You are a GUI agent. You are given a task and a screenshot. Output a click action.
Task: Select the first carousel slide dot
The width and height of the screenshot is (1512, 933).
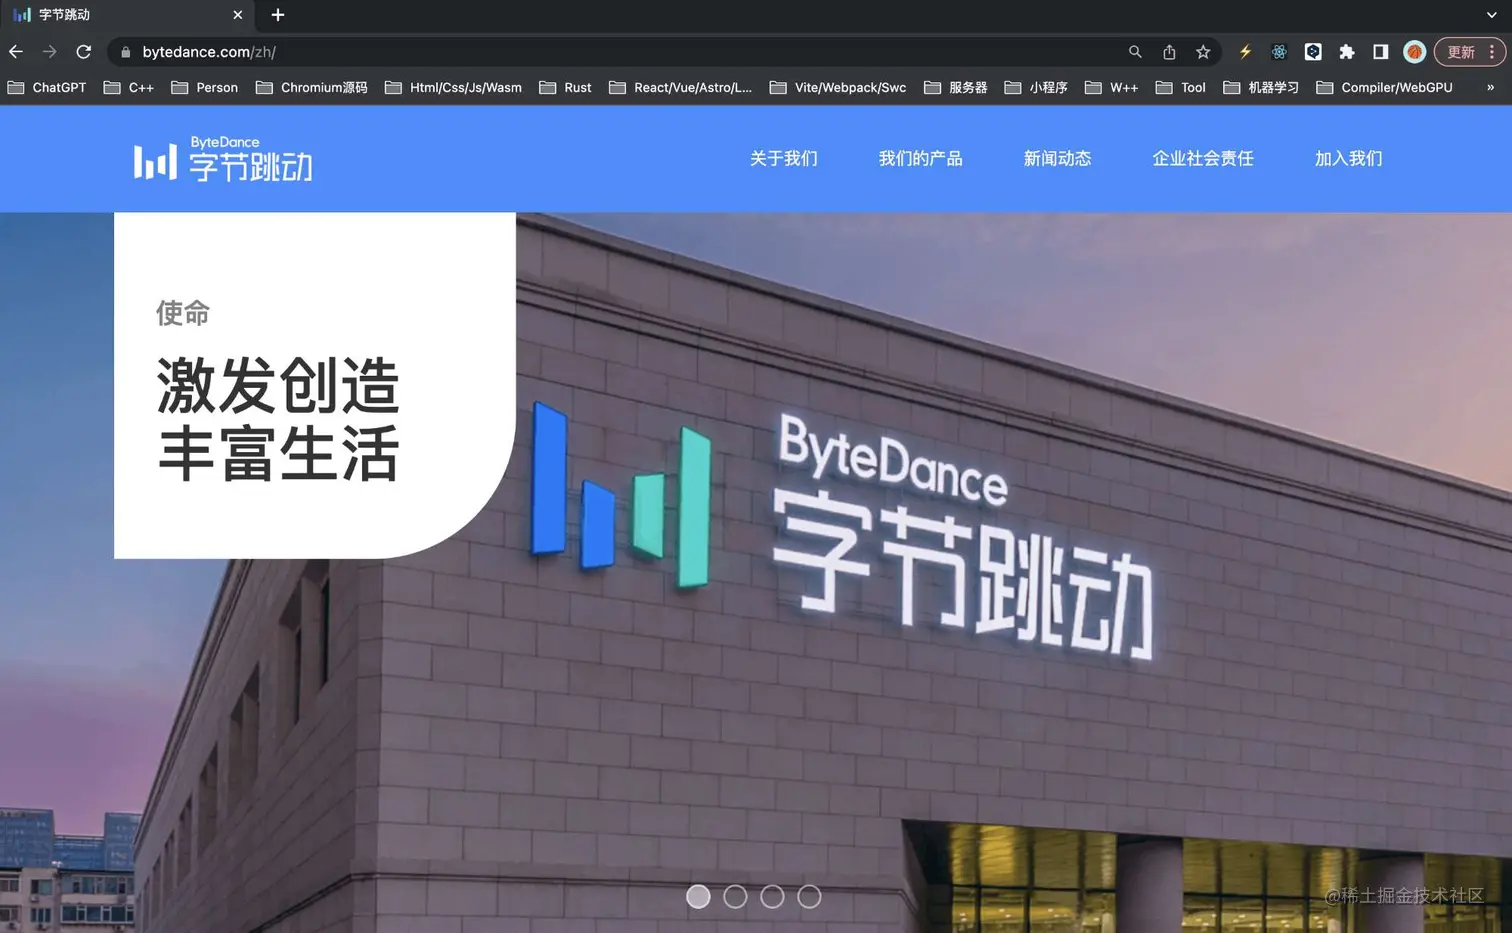[x=698, y=897]
